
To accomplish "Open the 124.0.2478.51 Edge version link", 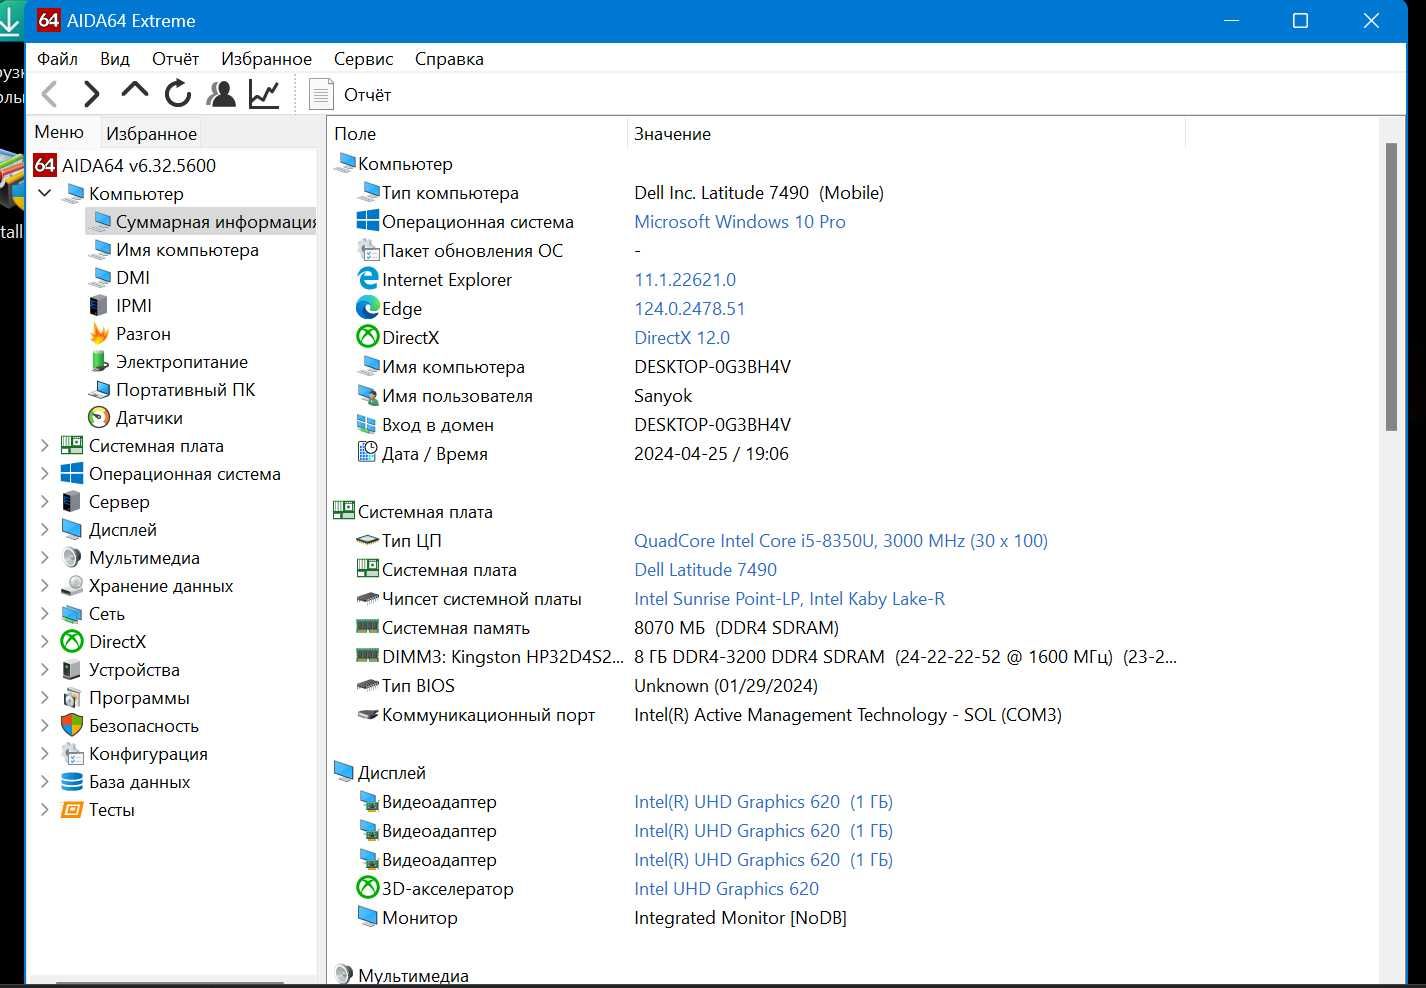I will [689, 308].
